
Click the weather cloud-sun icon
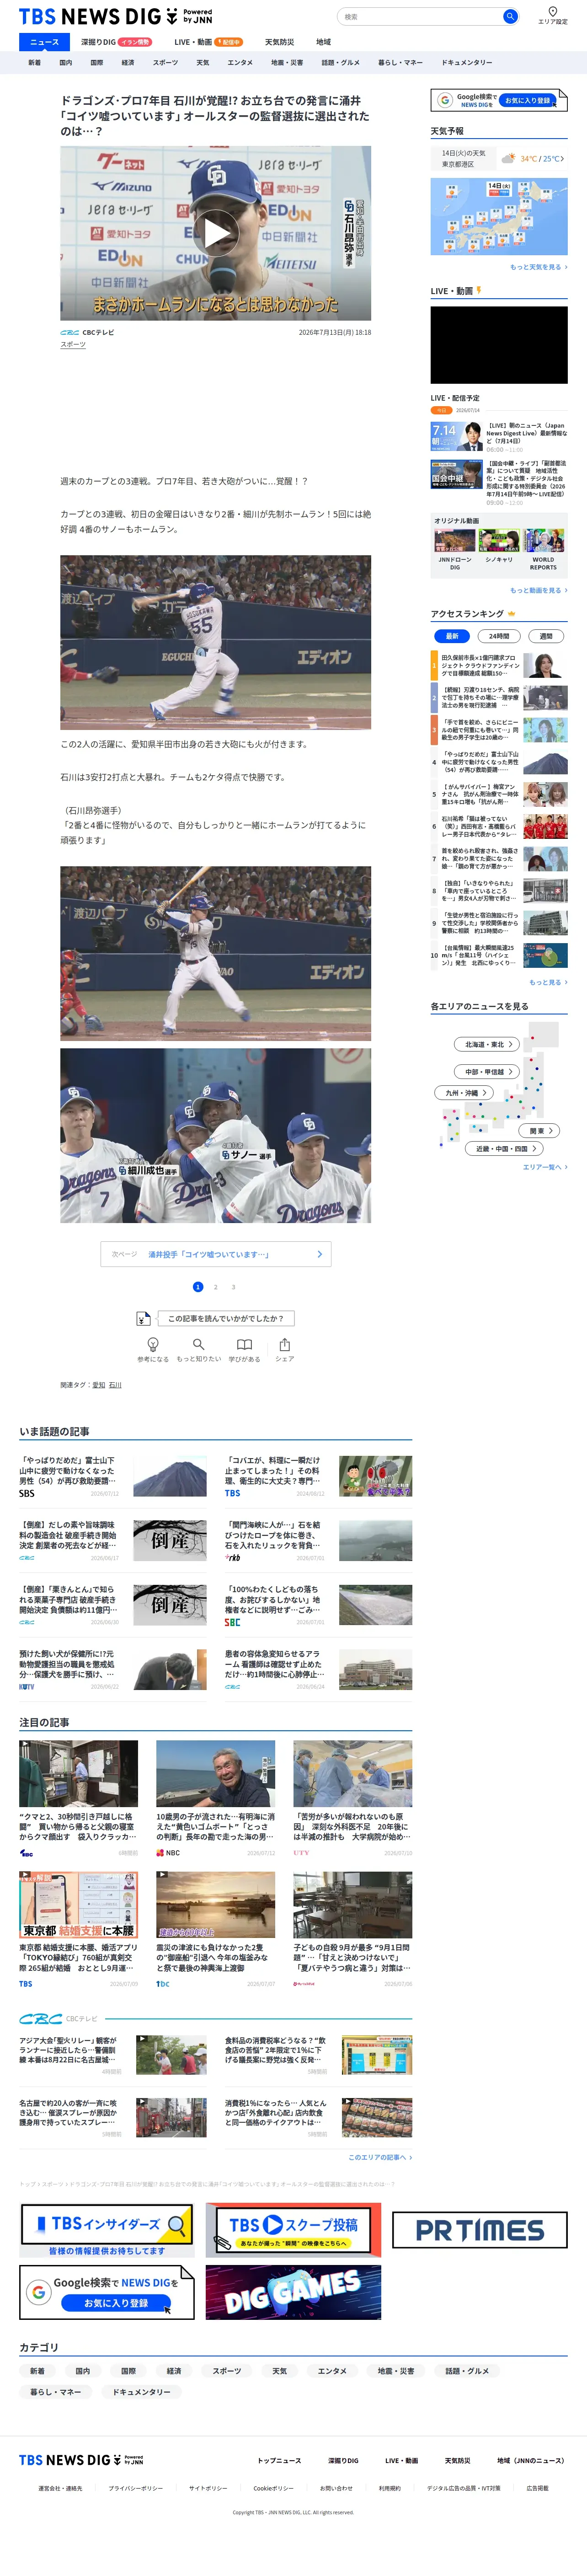pos(508,158)
